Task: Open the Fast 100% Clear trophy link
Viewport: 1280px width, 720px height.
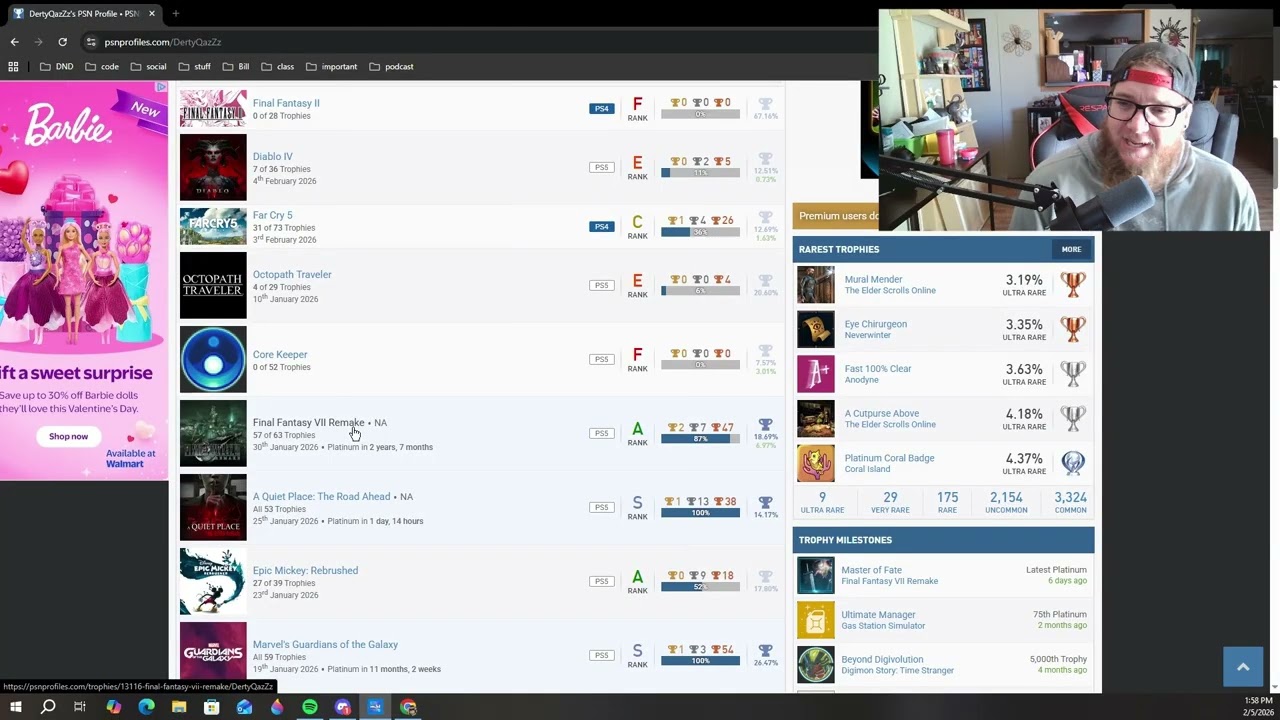Action: click(878, 368)
